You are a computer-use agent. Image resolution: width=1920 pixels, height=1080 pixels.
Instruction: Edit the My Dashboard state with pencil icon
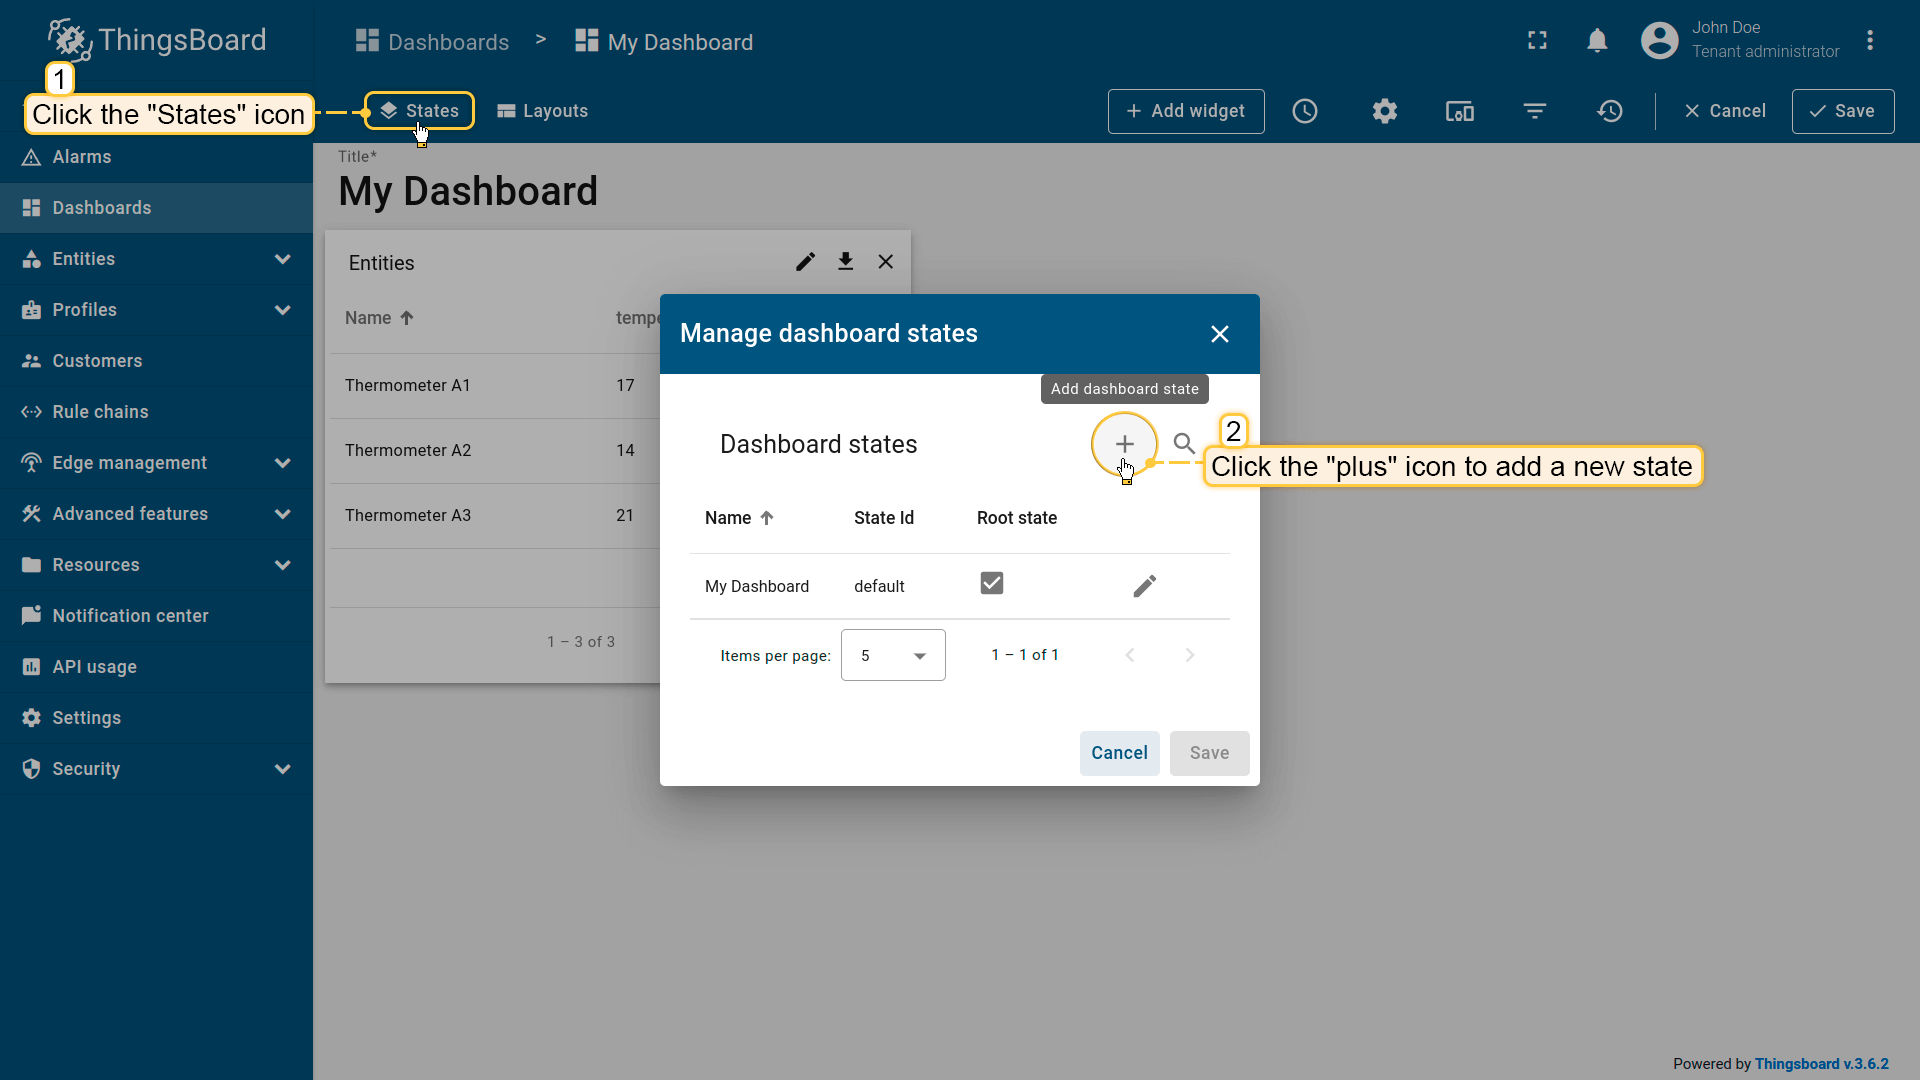click(1144, 586)
